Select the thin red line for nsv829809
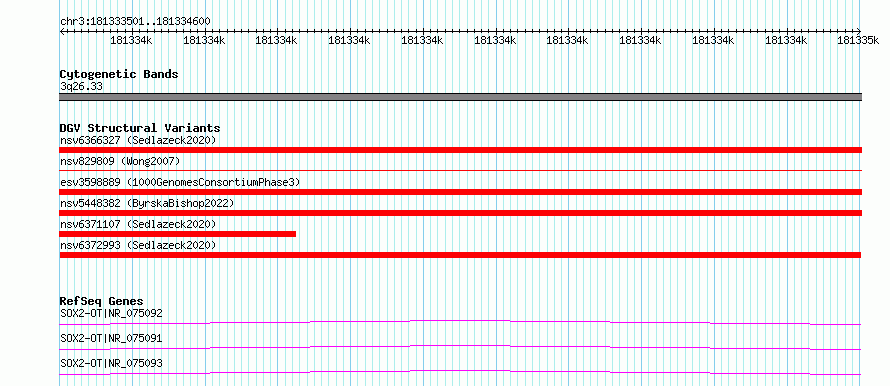 coord(460,170)
